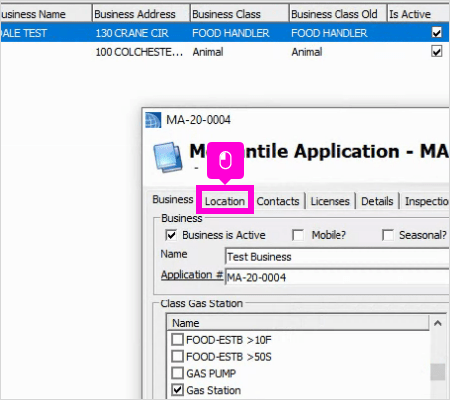
Task: Tick the Seasonal? checkbox
Action: click(388, 235)
